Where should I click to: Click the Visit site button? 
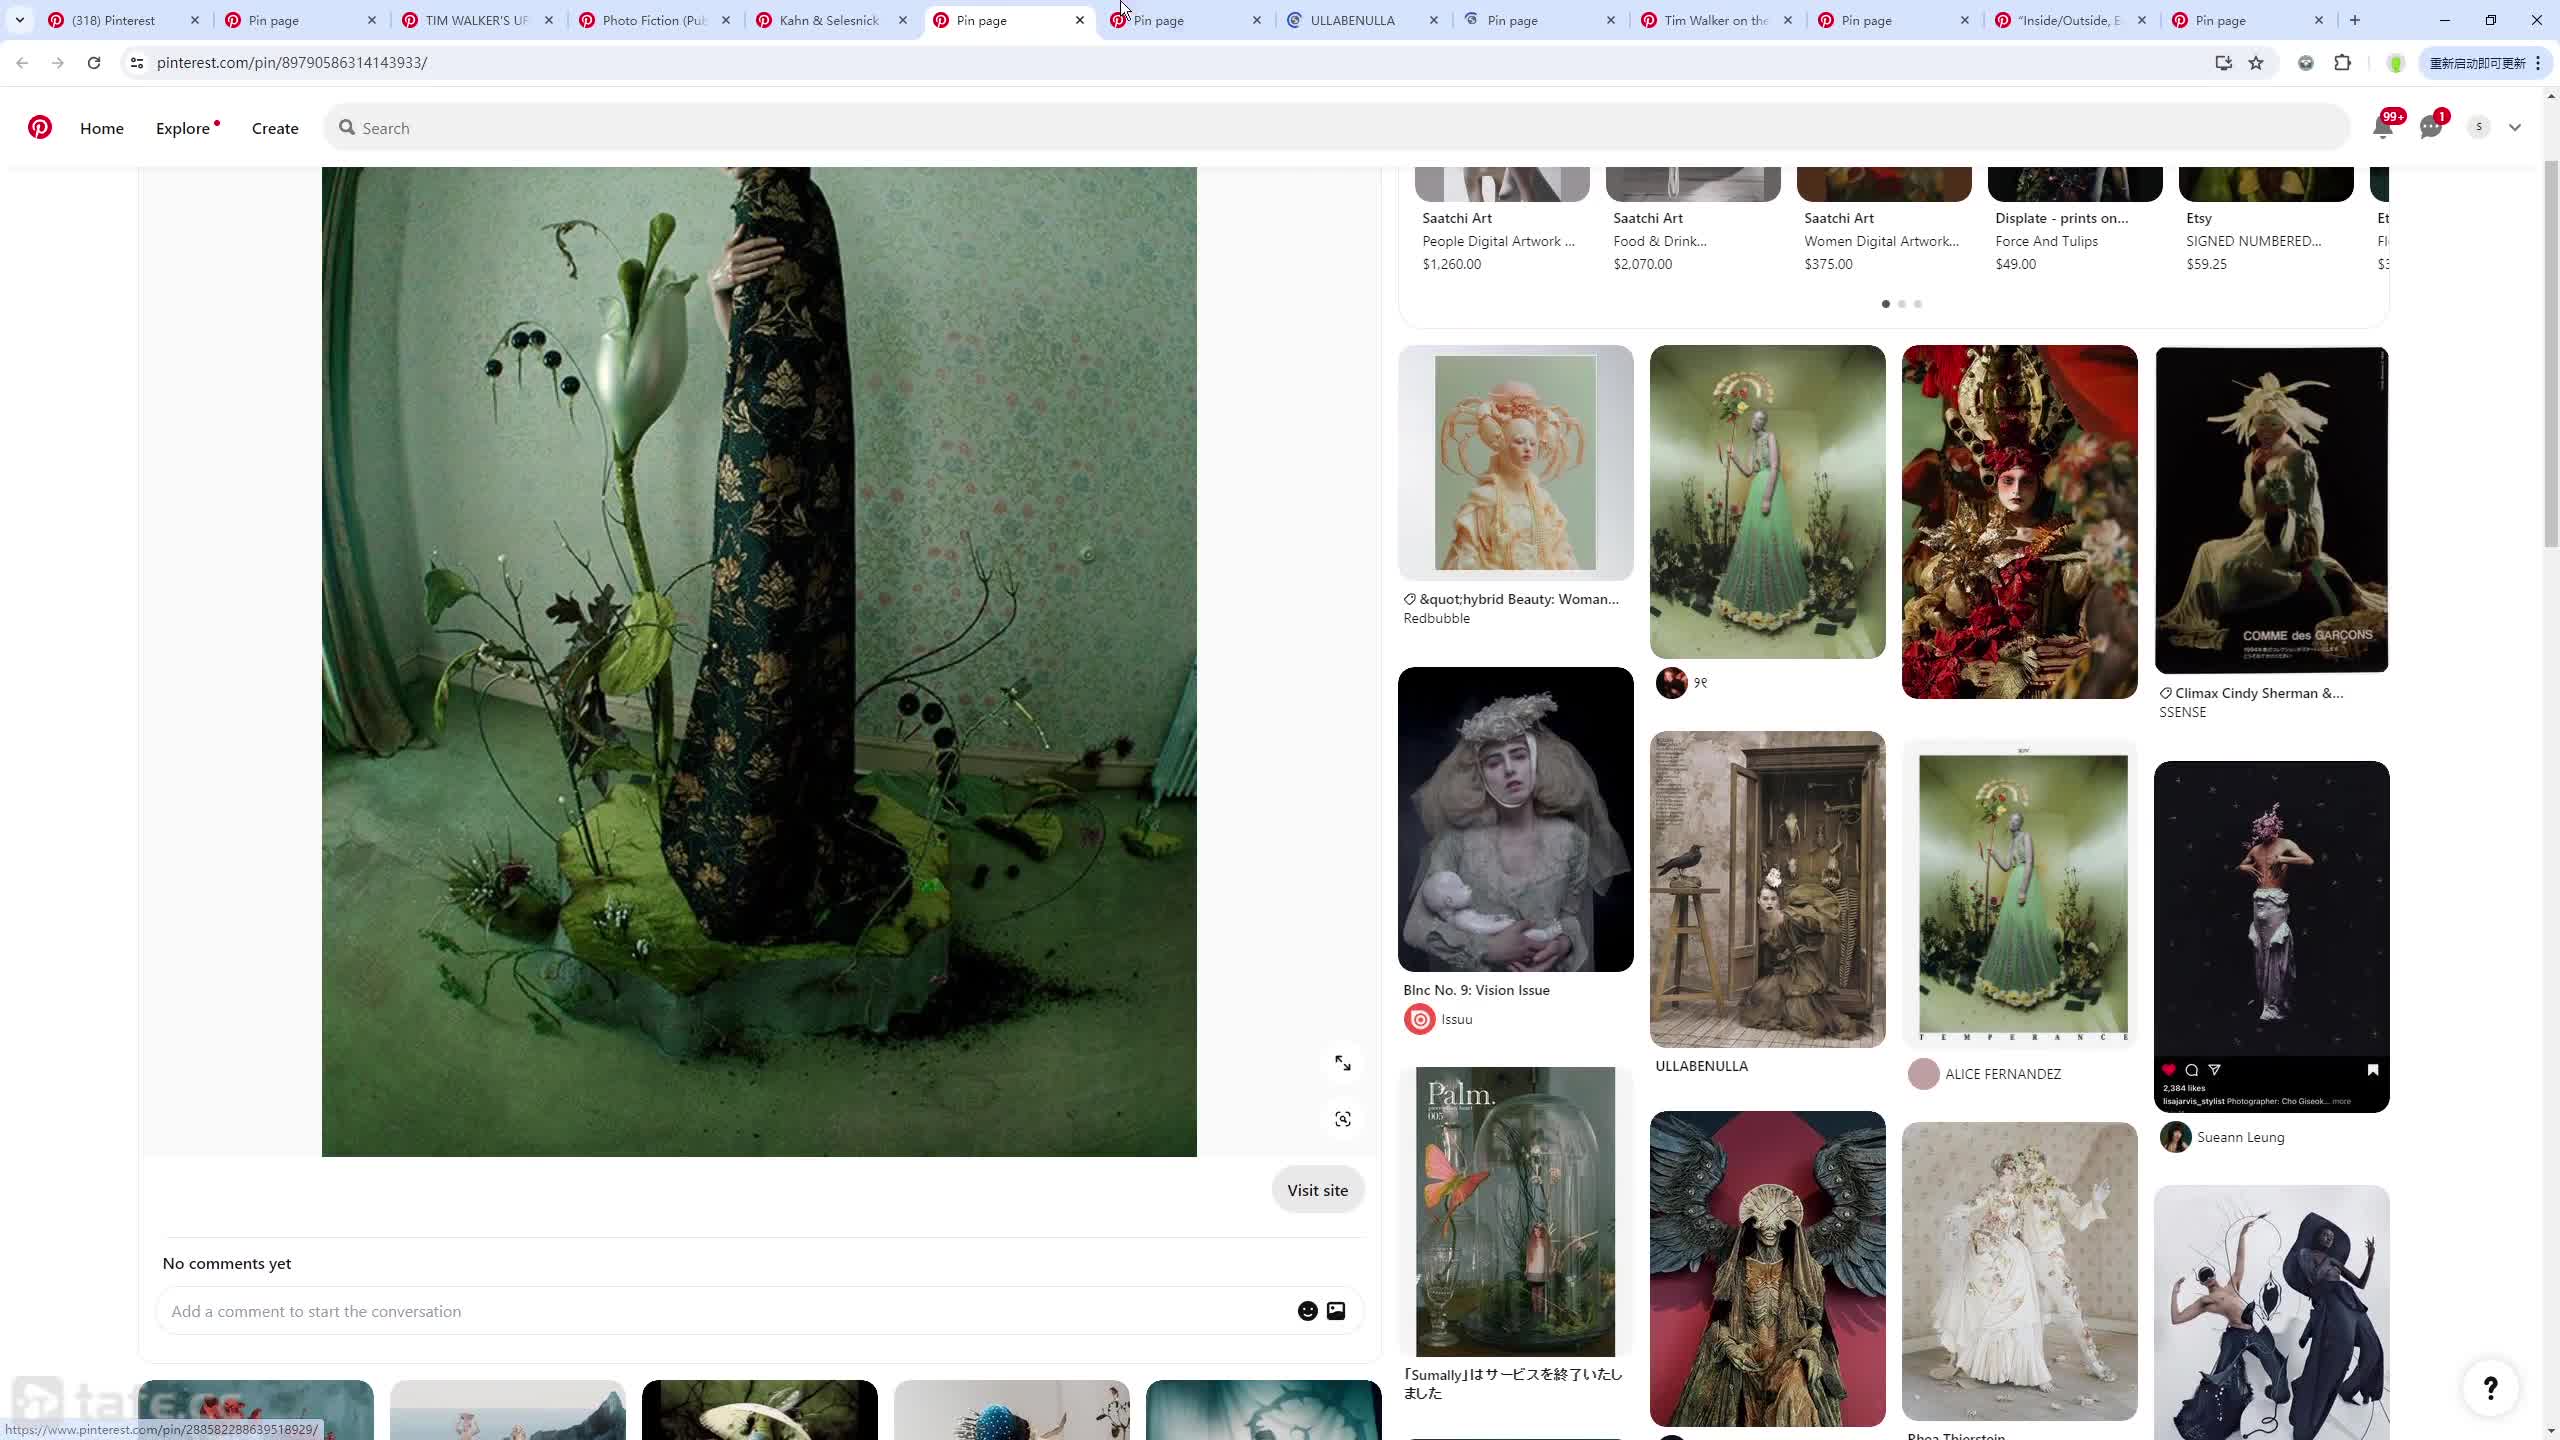[1317, 1190]
